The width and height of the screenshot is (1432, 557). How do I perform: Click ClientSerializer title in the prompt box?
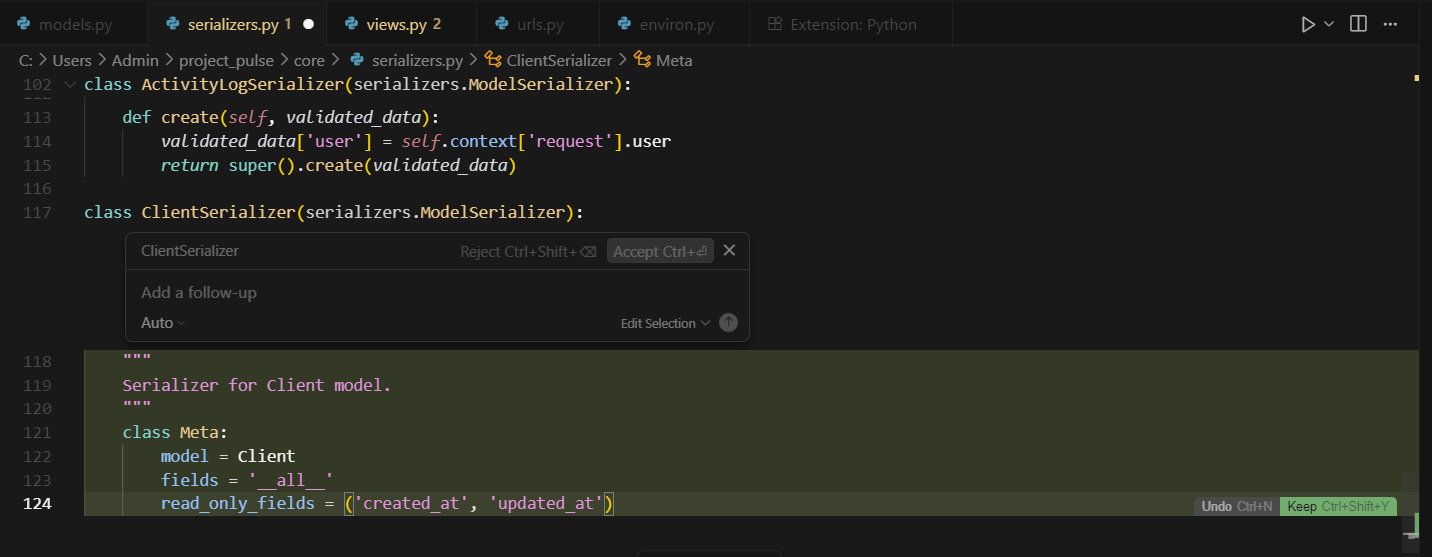point(190,251)
